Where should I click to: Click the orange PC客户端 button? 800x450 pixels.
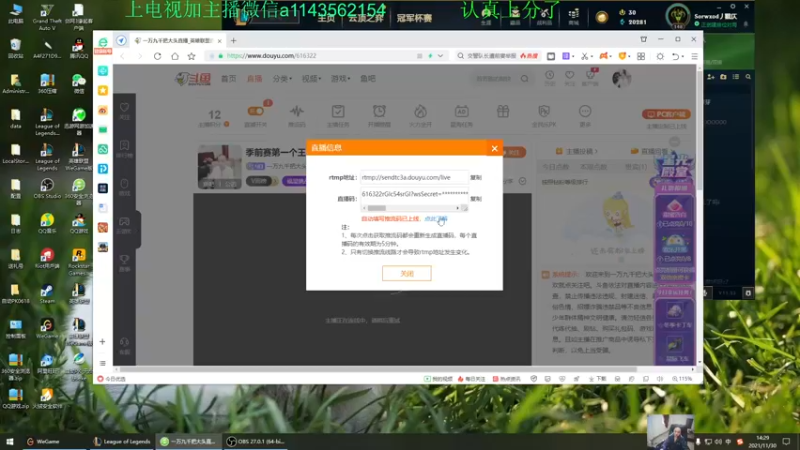click(666, 114)
